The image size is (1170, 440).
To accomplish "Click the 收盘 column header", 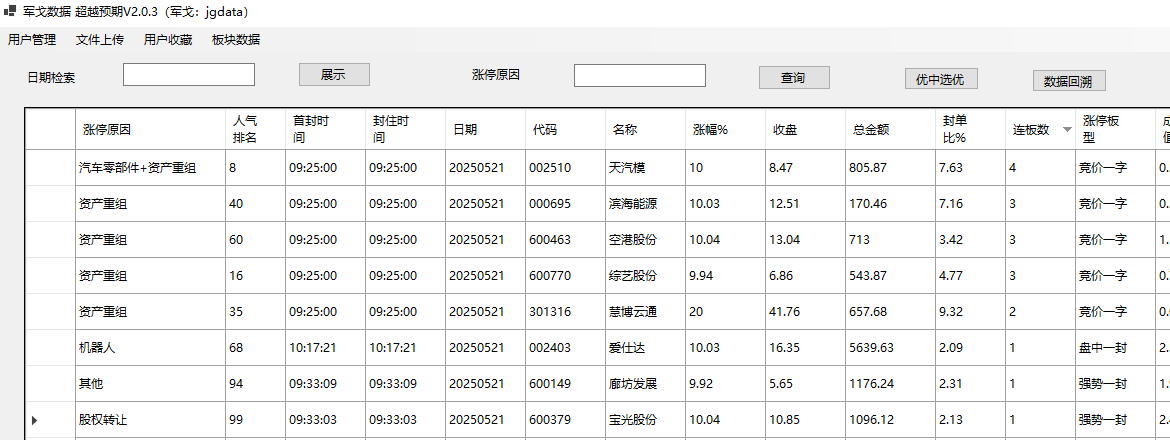I will pyautogui.click(x=805, y=129).
